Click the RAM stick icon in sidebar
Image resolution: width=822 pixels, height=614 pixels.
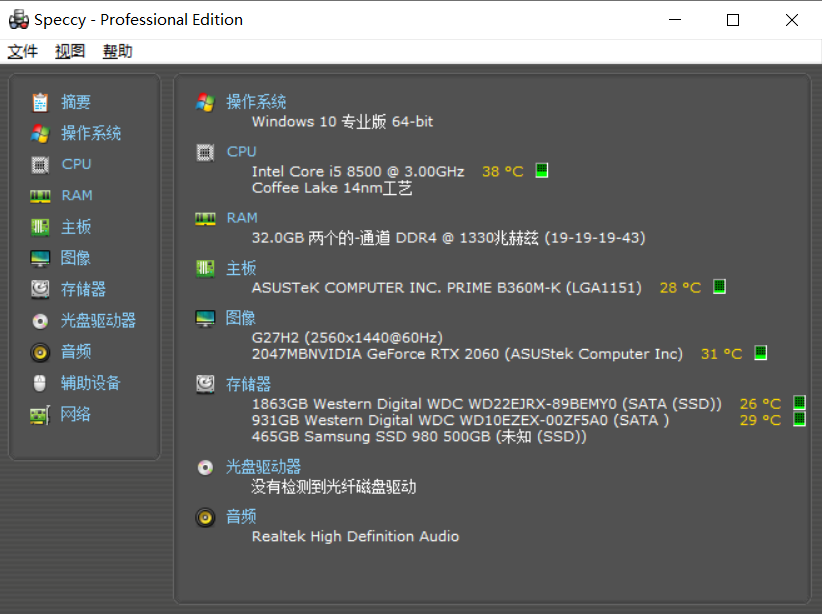pos(40,196)
